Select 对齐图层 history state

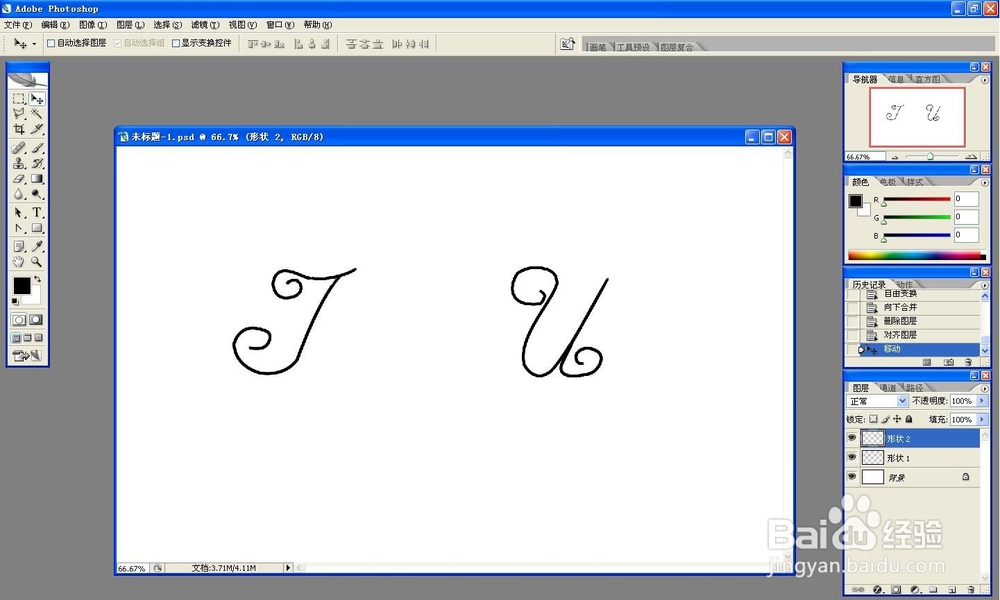(913, 335)
